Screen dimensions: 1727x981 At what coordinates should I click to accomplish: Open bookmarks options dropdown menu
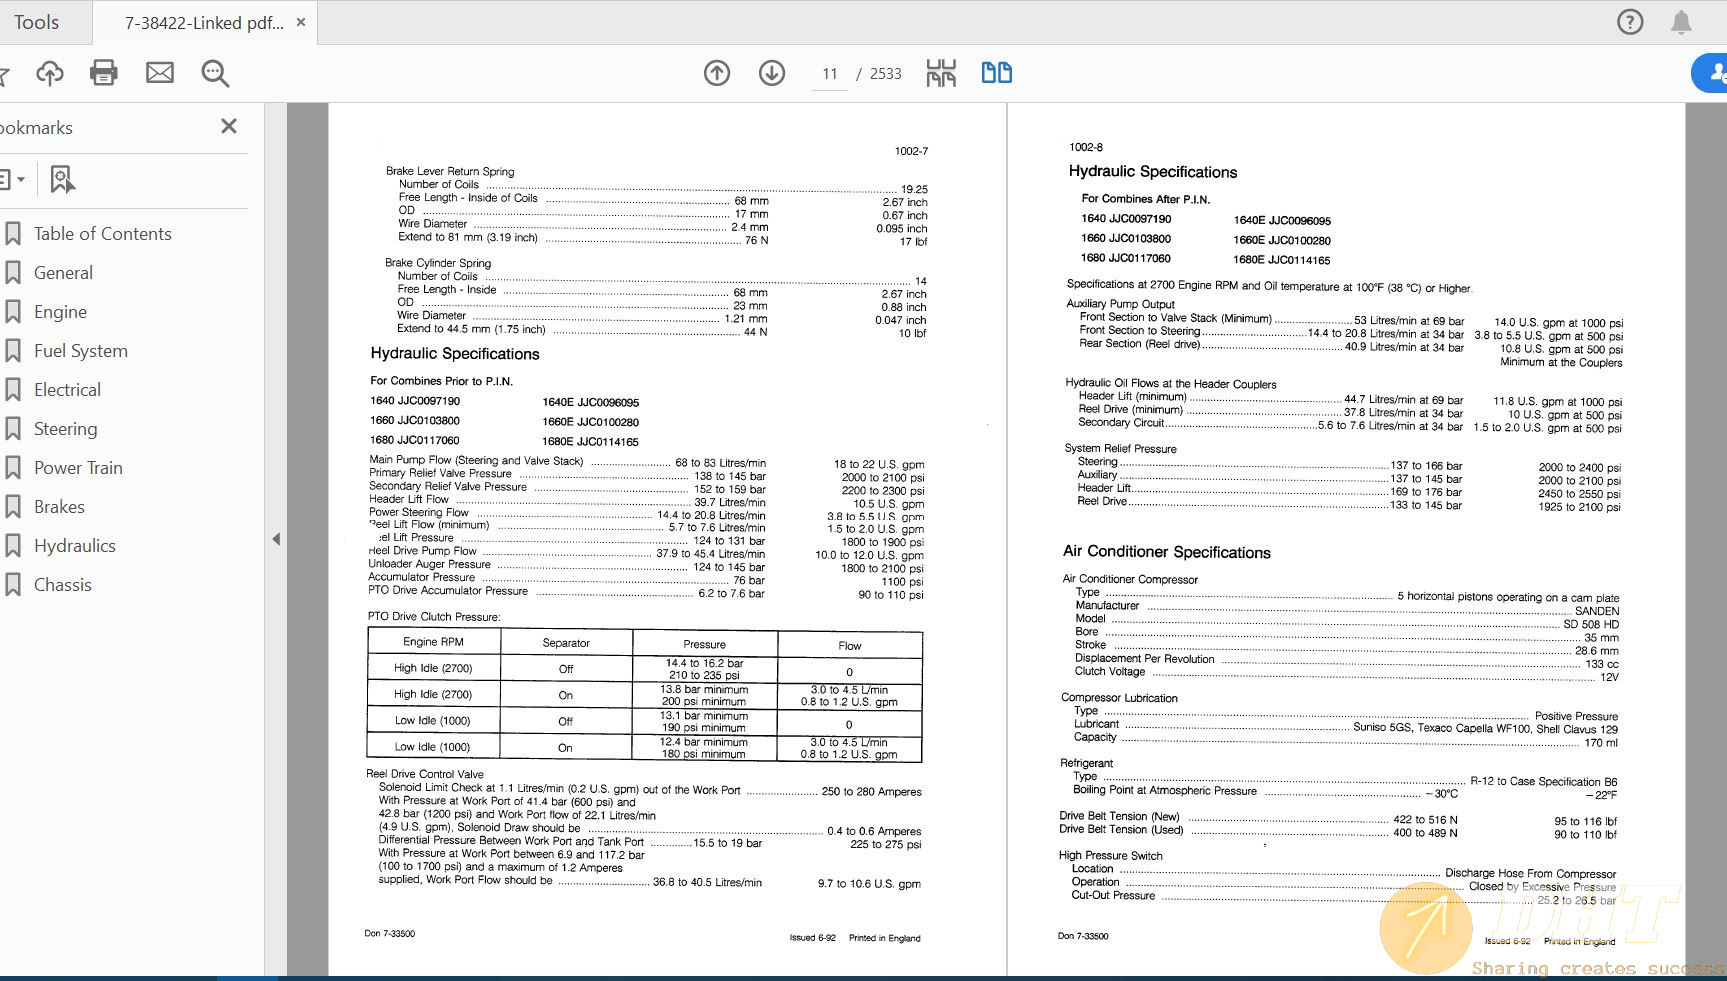[x=12, y=180]
